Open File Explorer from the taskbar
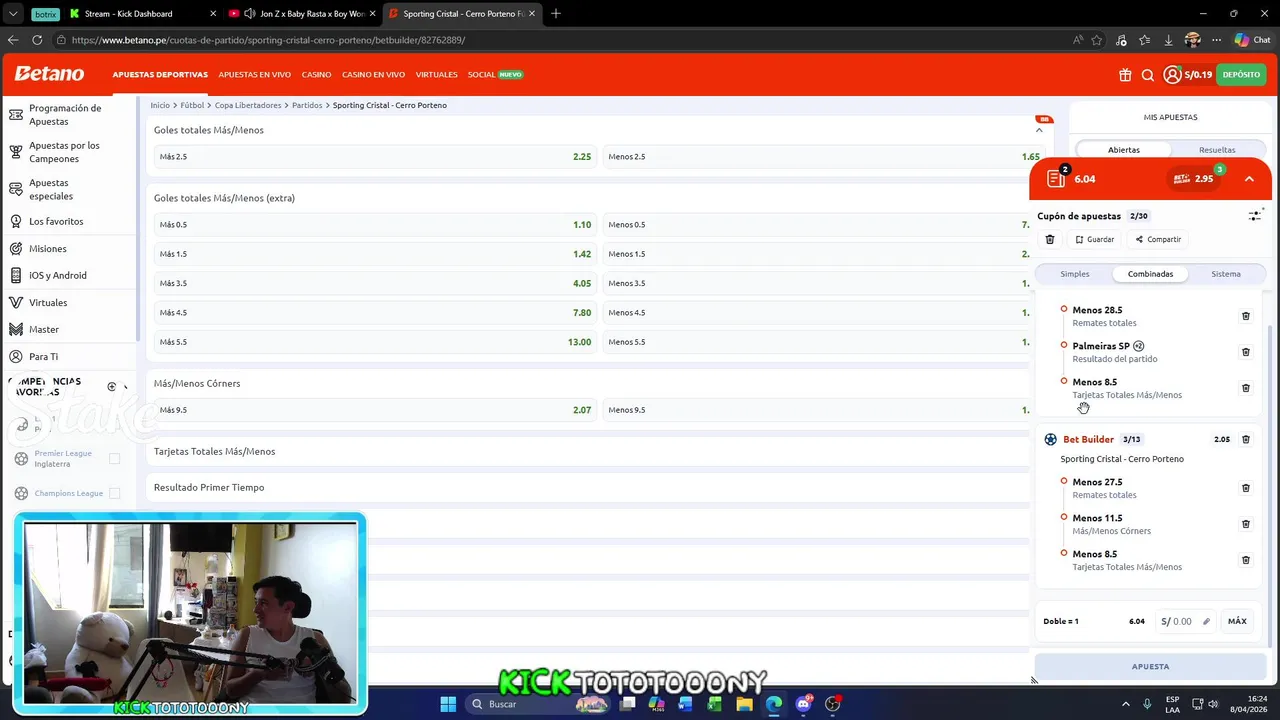 pyautogui.click(x=744, y=704)
